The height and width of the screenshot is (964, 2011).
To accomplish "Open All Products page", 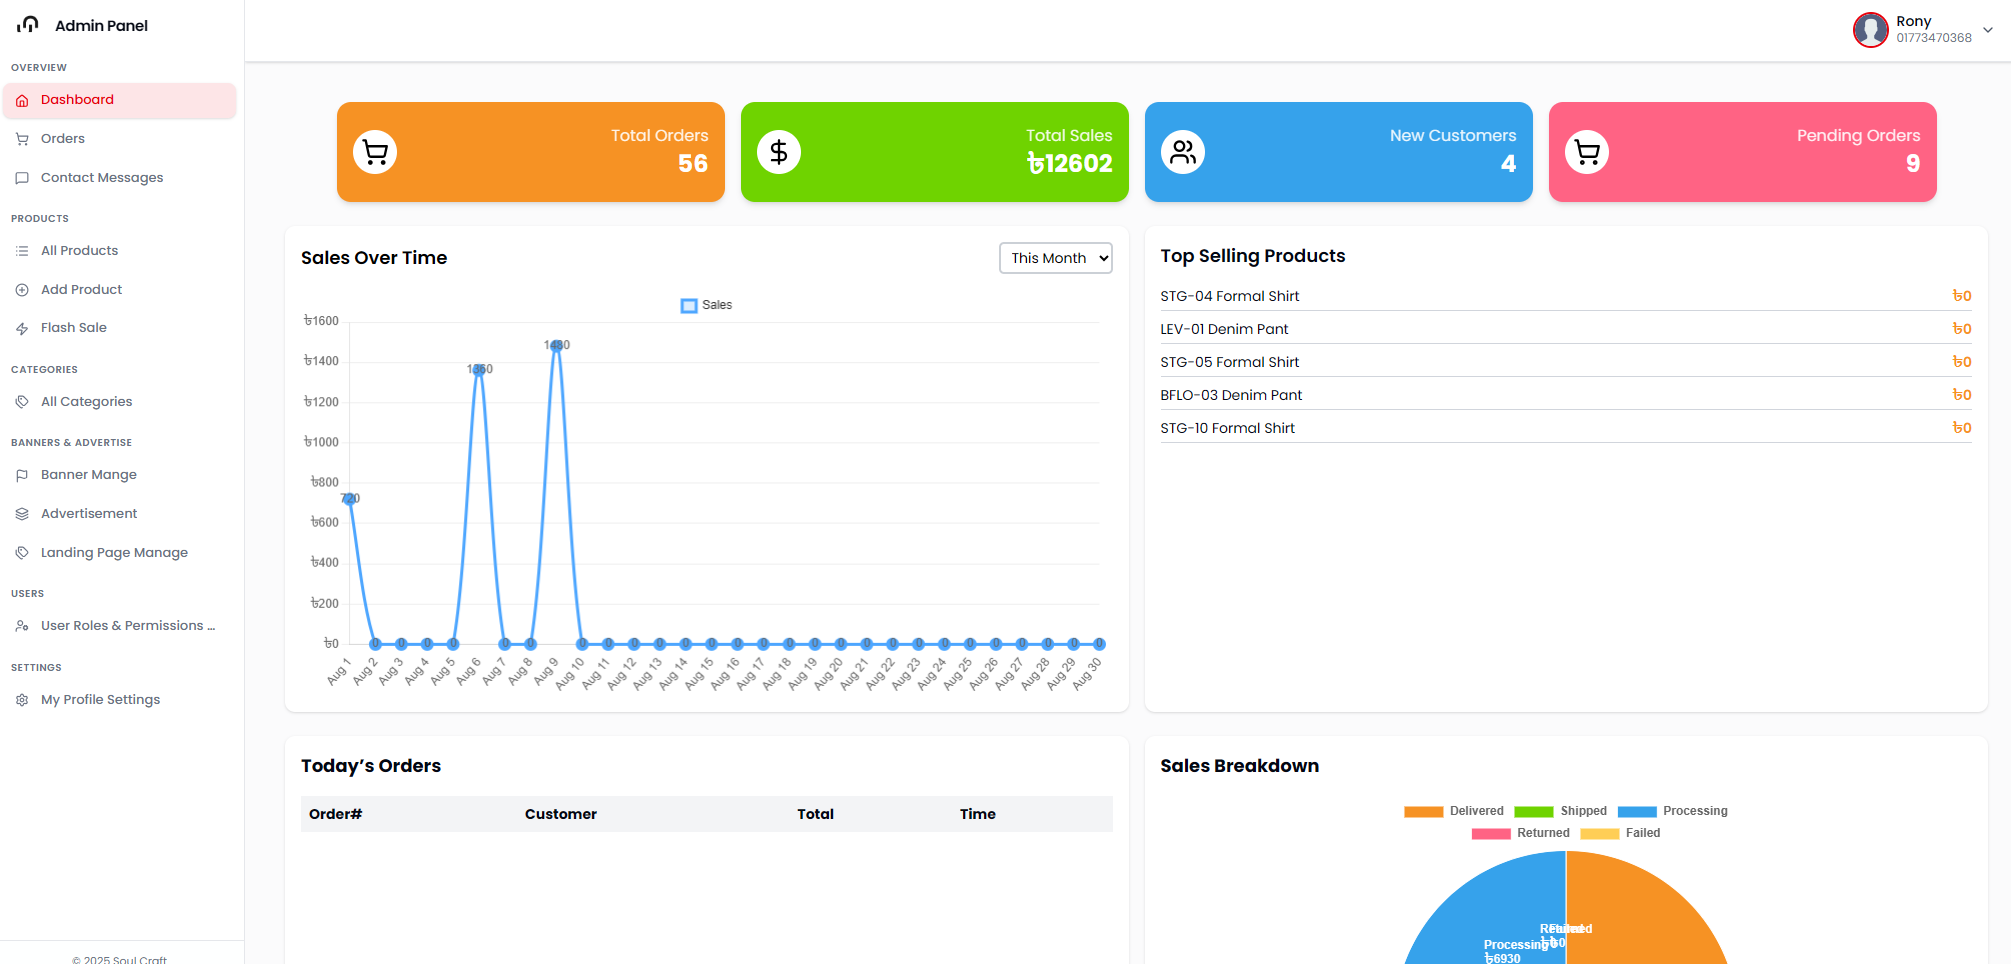I will [x=120, y=251].
